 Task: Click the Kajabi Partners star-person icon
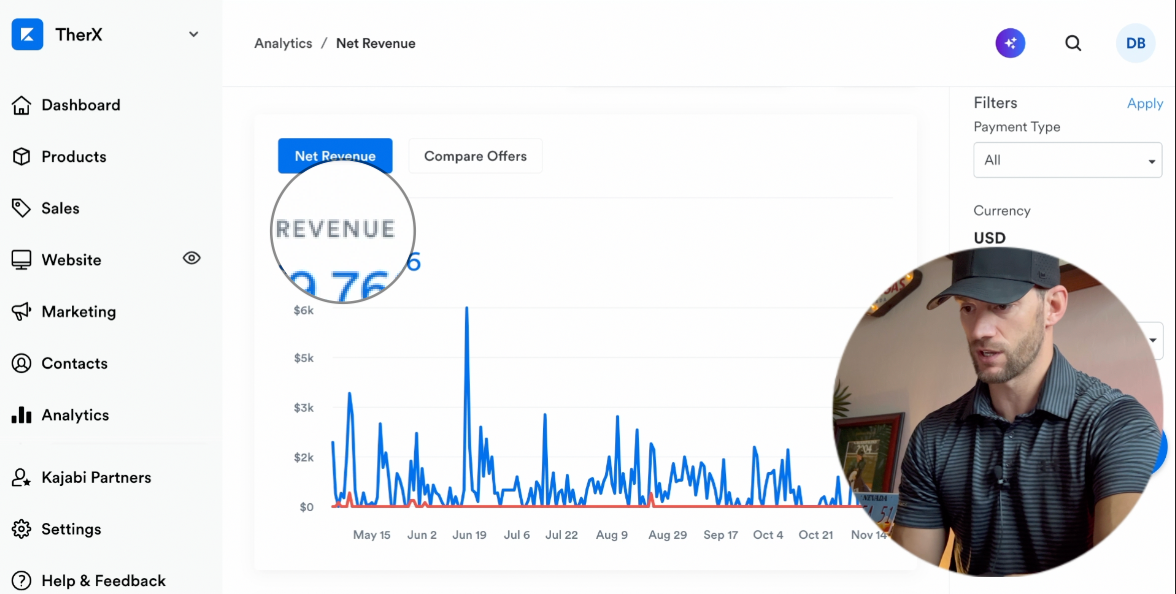tap(21, 477)
